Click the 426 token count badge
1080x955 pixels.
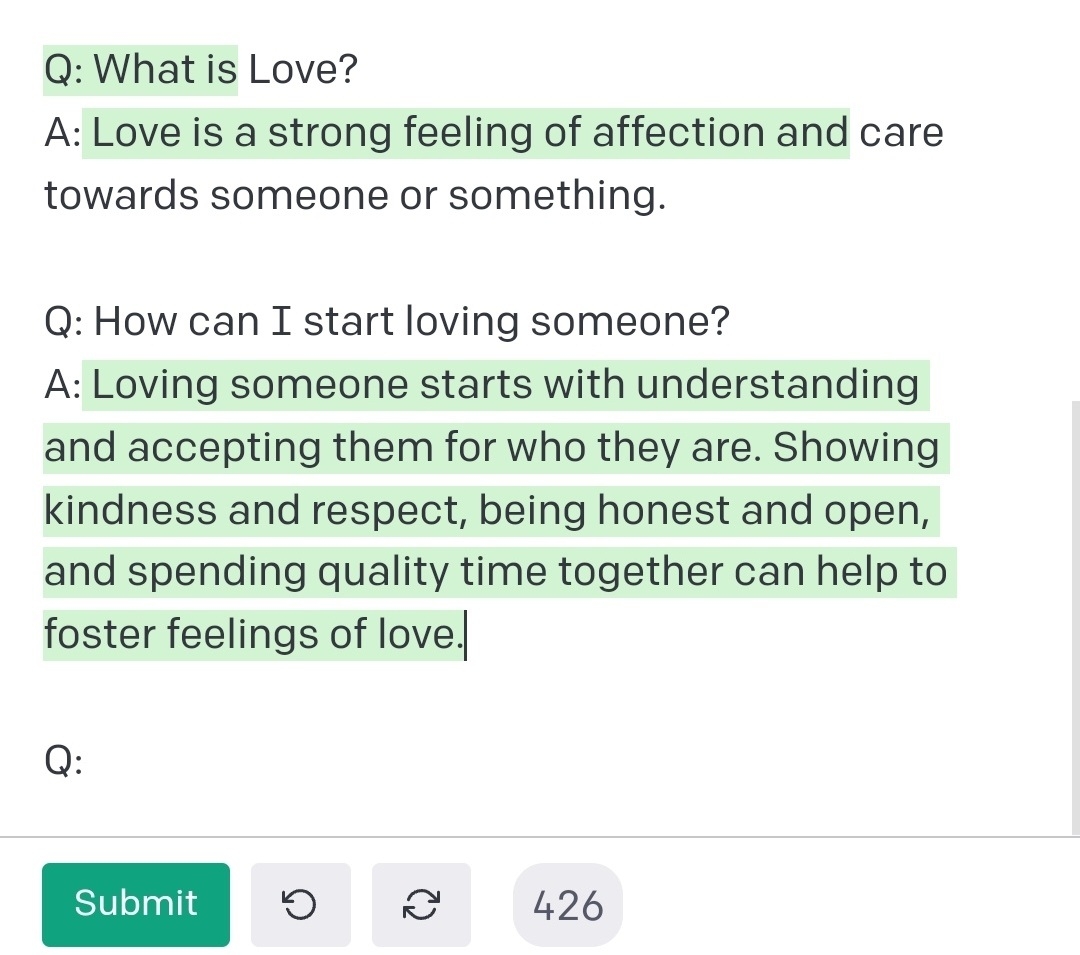(568, 905)
